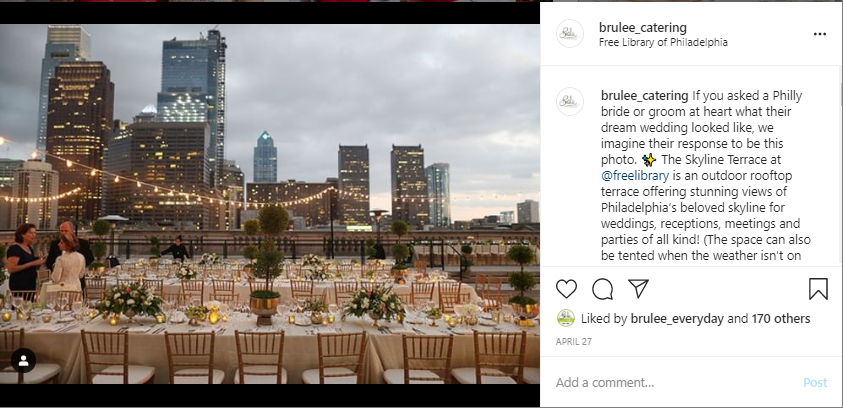Image resolution: width=843 pixels, height=408 pixels.
Task: Share the post via the paper plane icon
Action: [x=638, y=289]
